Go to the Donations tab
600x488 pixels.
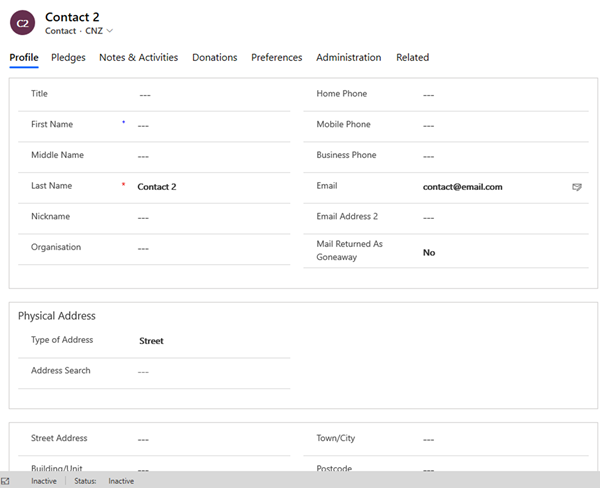point(214,58)
